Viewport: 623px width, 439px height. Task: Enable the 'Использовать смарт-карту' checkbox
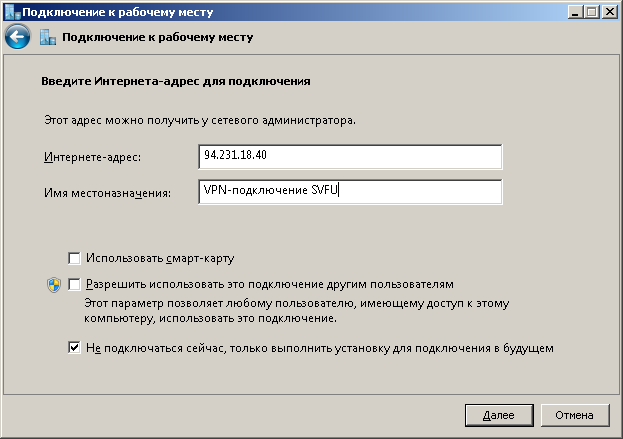(74, 257)
